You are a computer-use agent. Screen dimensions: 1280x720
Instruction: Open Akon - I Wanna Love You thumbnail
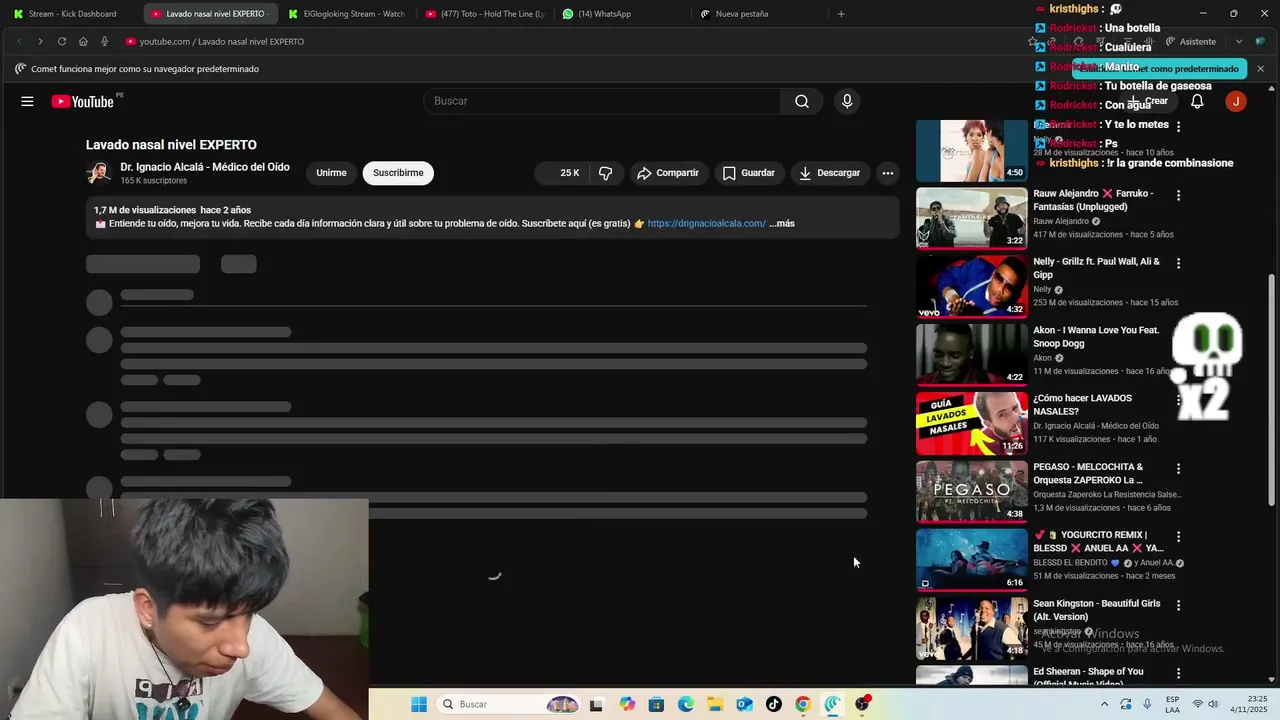[971, 354]
